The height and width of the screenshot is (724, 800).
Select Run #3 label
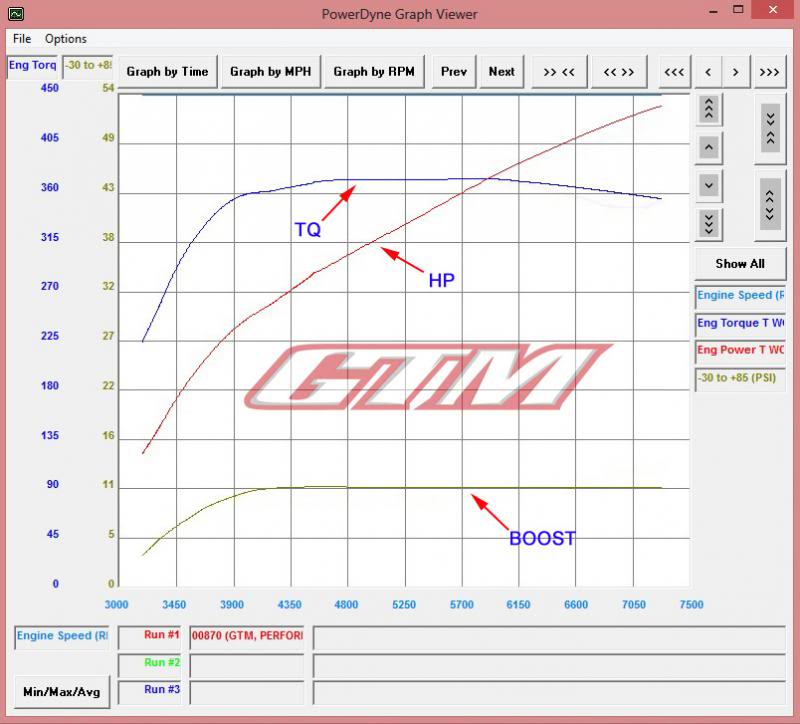pyautogui.click(x=149, y=691)
